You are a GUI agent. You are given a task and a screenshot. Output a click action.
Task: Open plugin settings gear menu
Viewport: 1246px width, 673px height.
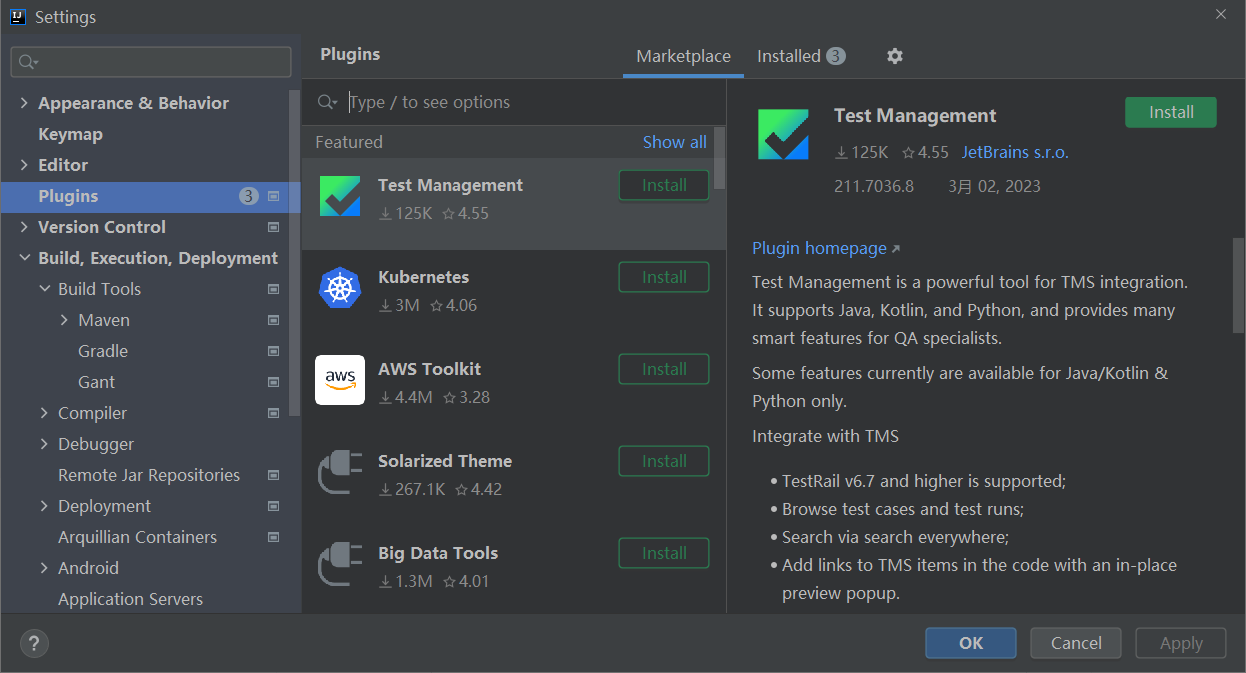pos(895,56)
